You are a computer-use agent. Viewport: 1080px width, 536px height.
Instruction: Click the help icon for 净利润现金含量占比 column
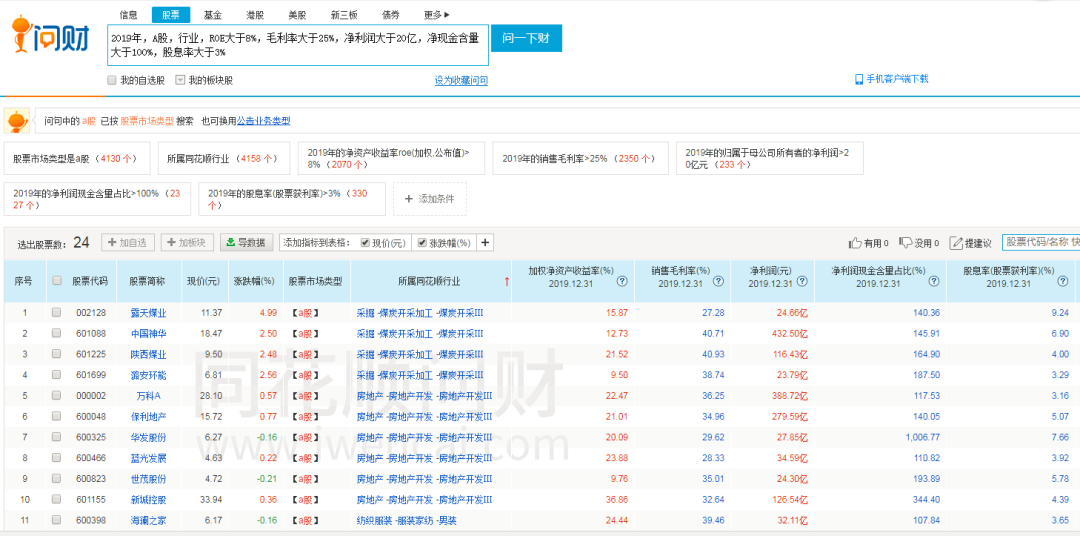(x=934, y=281)
